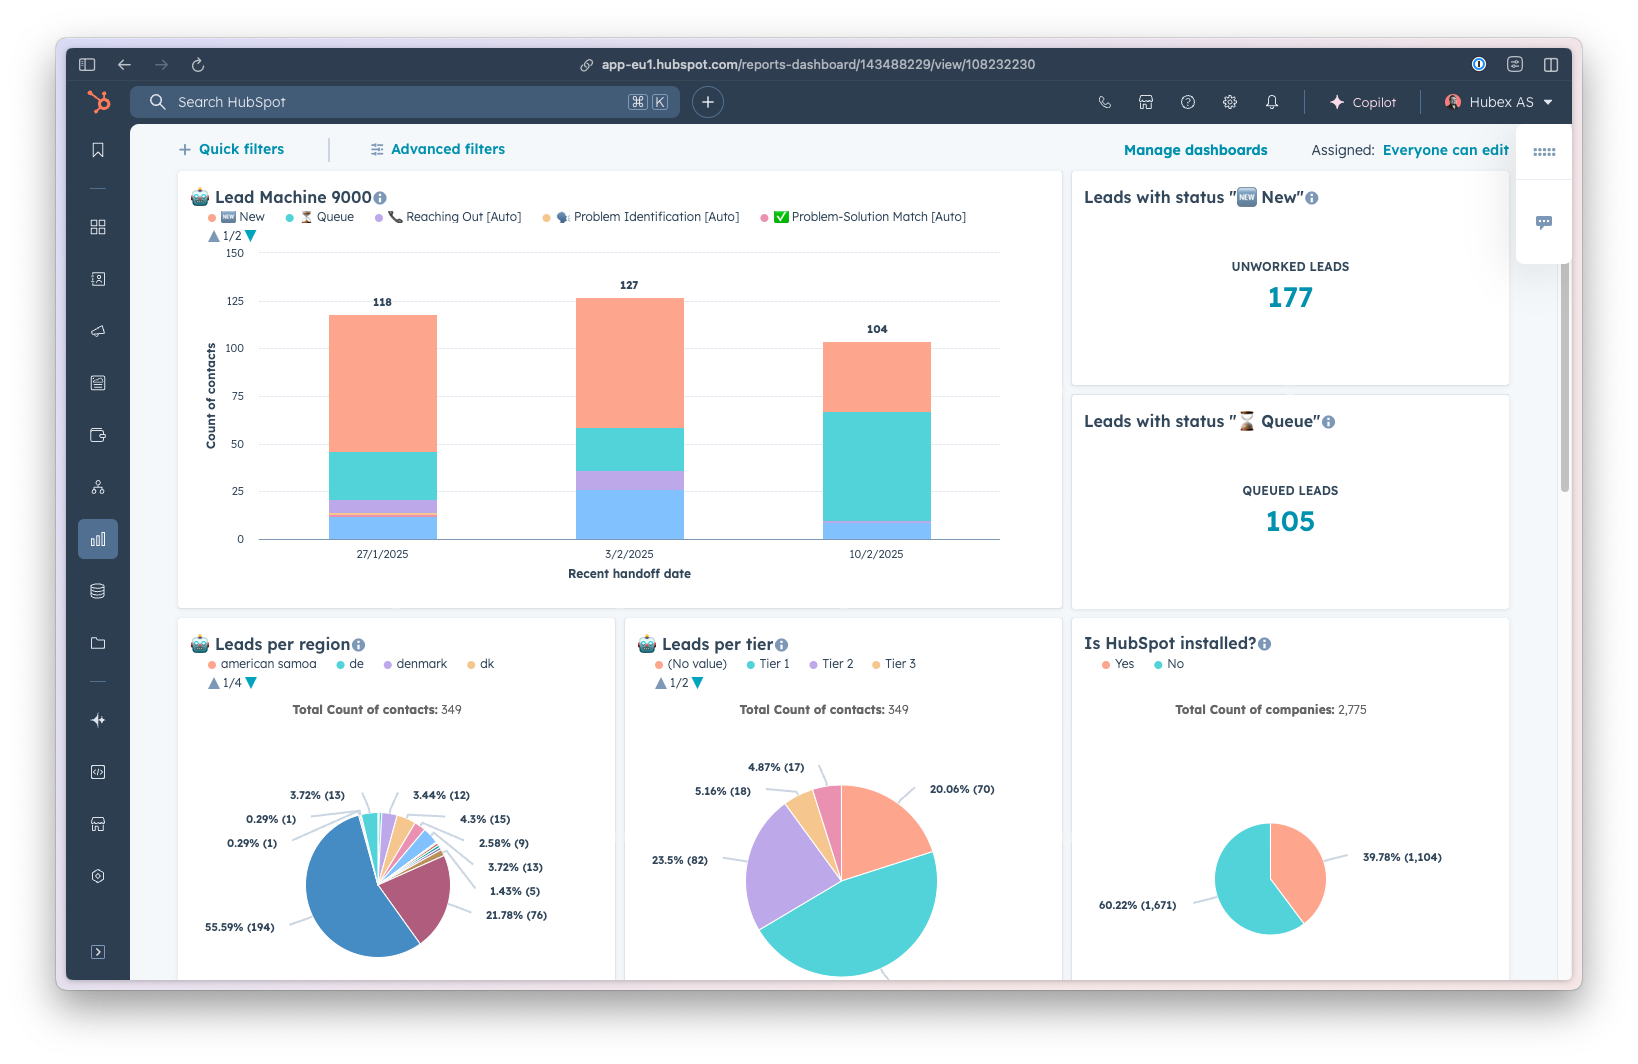Go to previous legend page in Leads per tier
Screen dimensions: 1638x1064
660,683
